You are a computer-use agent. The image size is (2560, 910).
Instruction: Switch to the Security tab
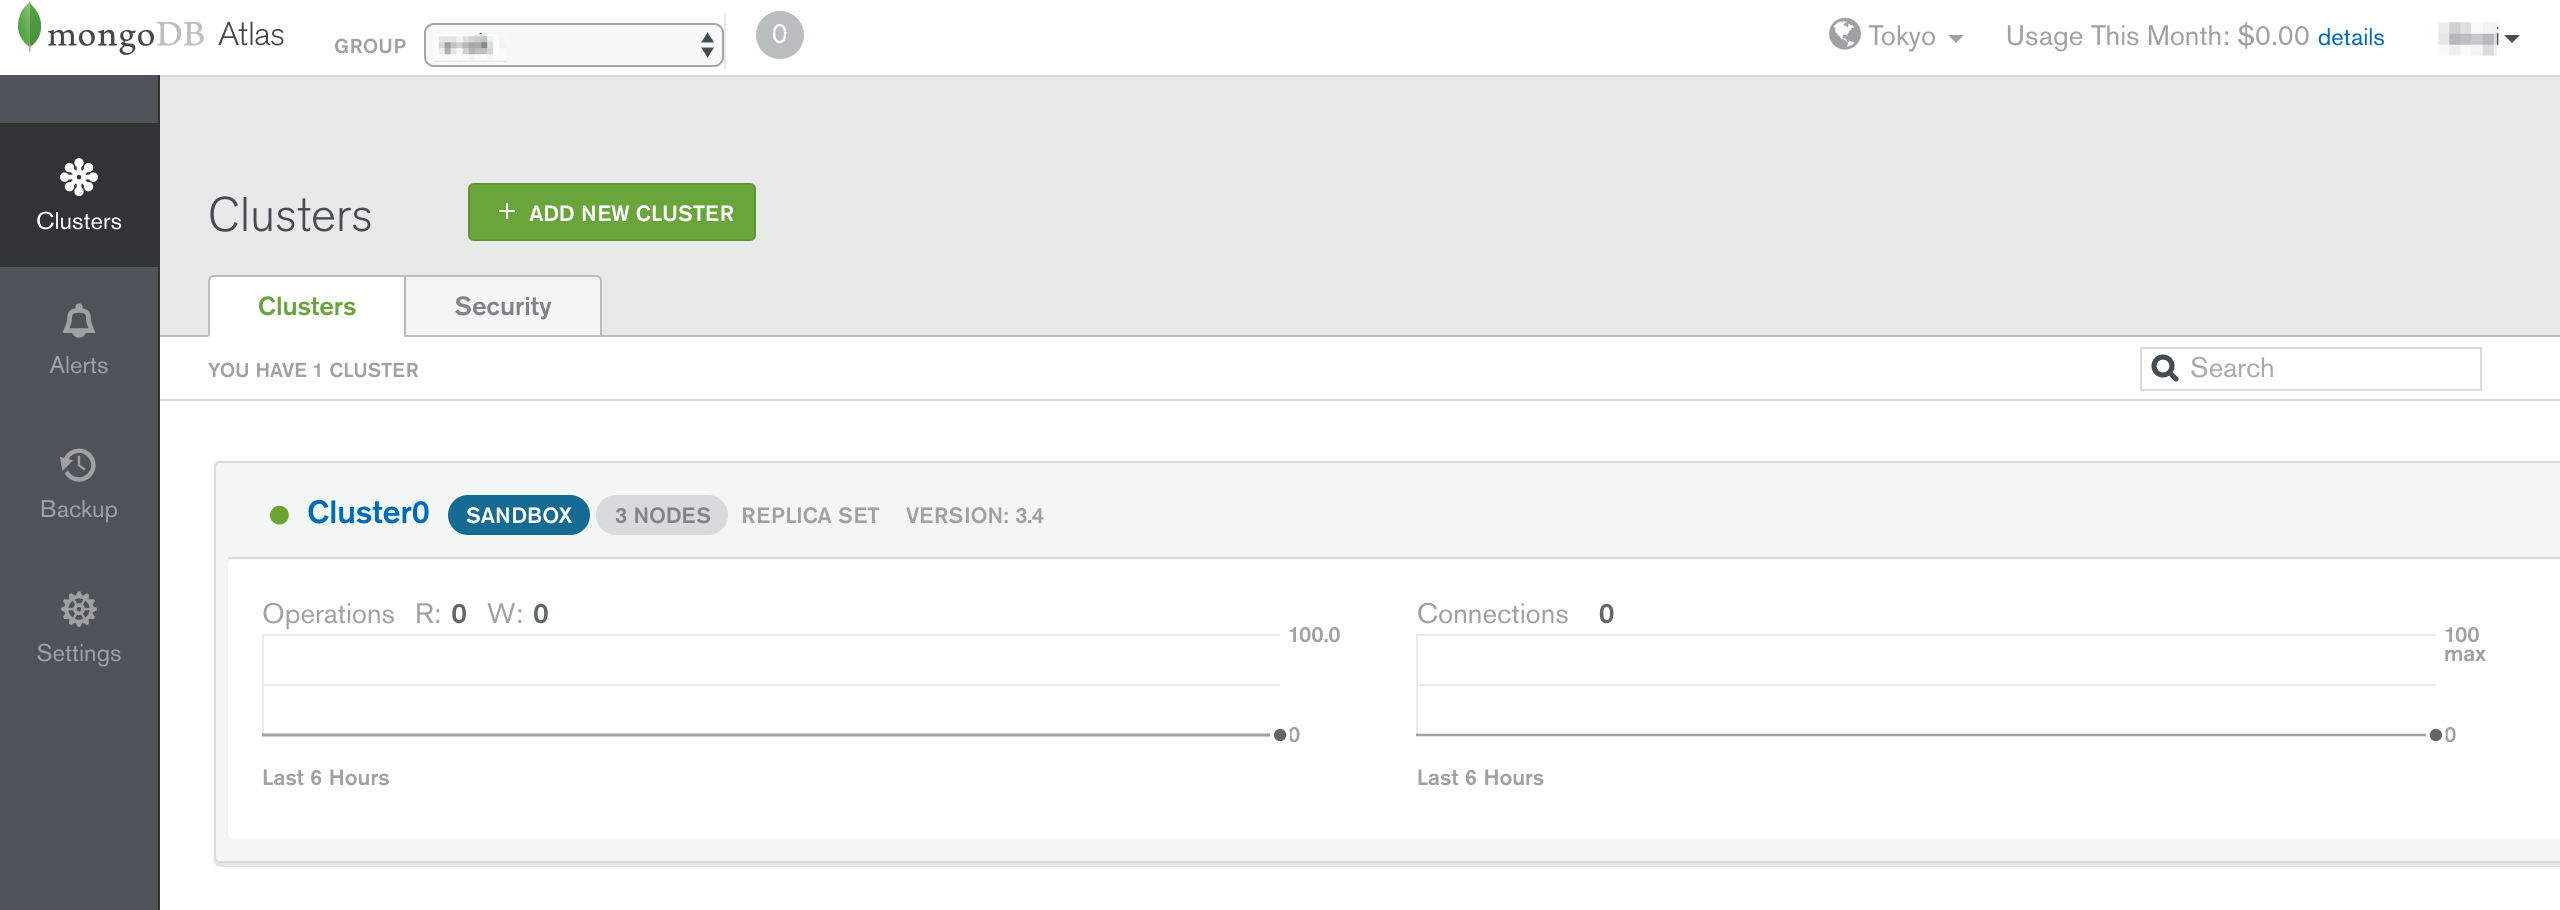click(502, 307)
